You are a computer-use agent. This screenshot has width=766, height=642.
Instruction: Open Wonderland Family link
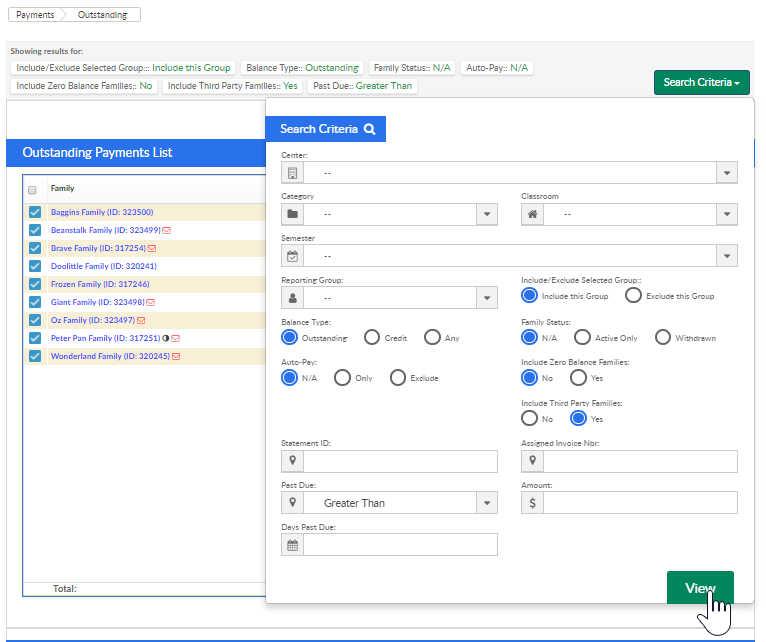pyautogui.click(x=110, y=356)
